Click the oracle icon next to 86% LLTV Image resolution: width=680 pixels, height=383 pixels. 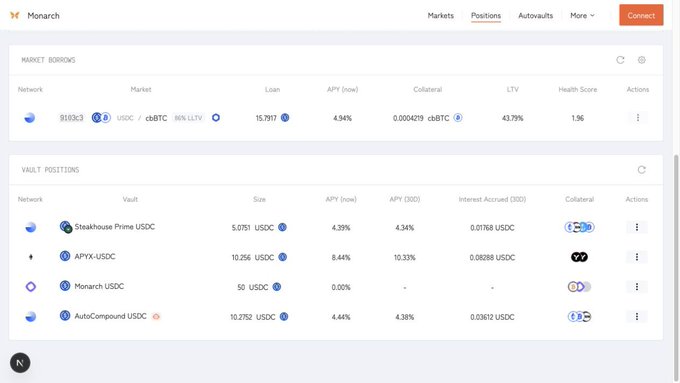(x=216, y=118)
